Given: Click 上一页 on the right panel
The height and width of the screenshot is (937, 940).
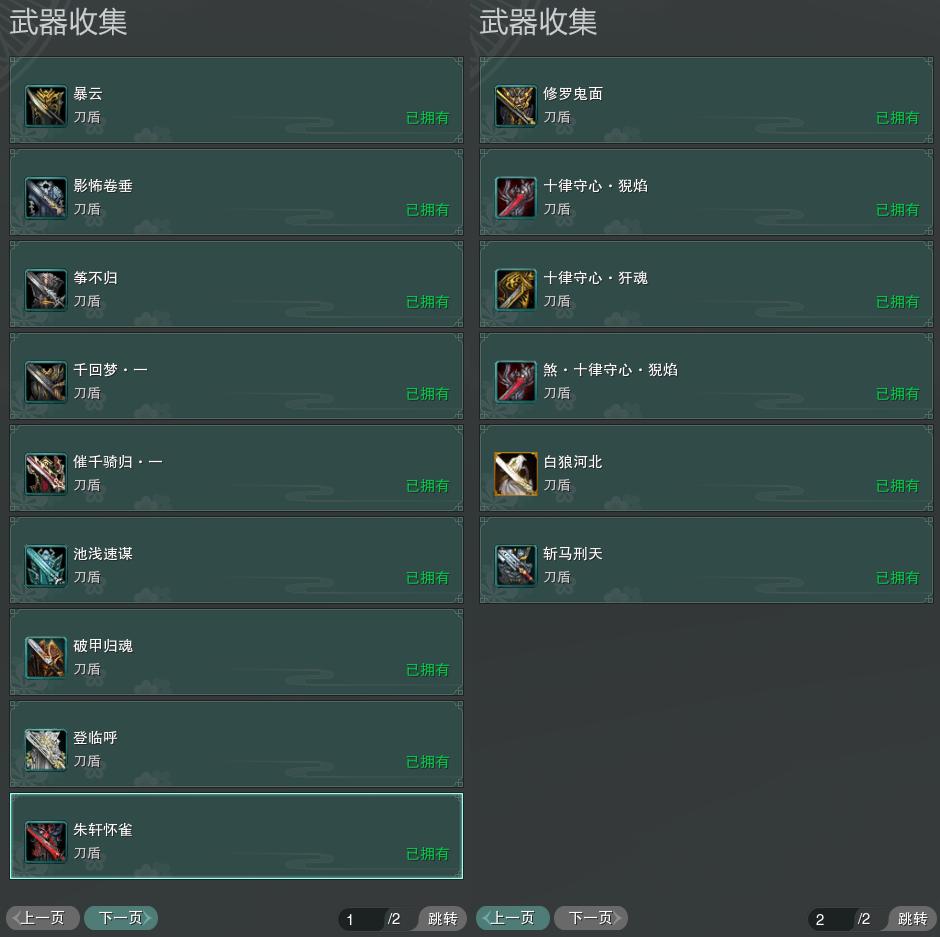Looking at the screenshot, I should point(513,918).
